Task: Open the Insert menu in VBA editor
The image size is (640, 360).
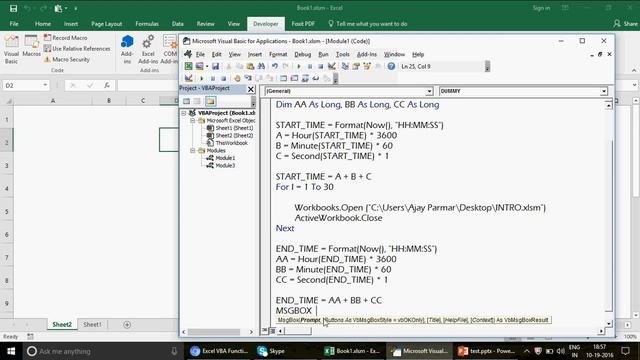Action: pos(255,54)
